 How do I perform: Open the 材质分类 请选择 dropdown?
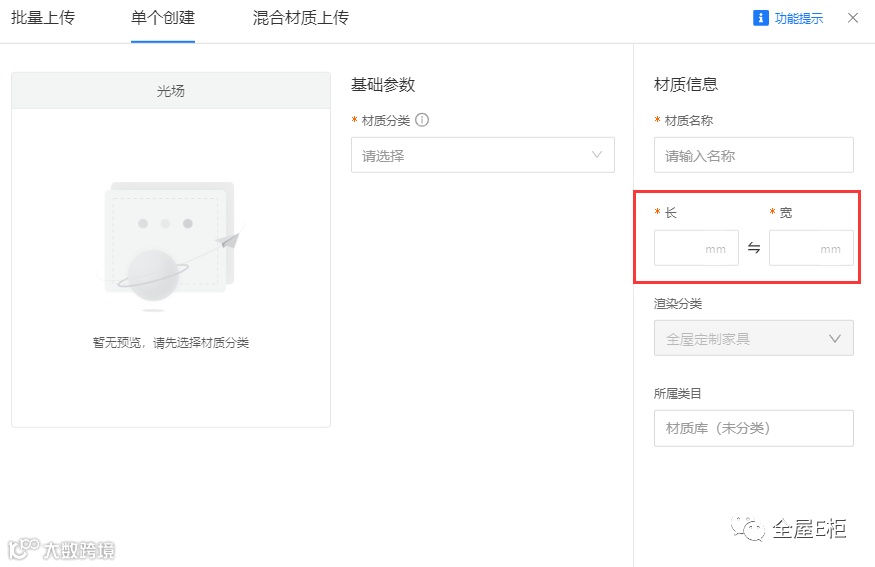(470, 155)
